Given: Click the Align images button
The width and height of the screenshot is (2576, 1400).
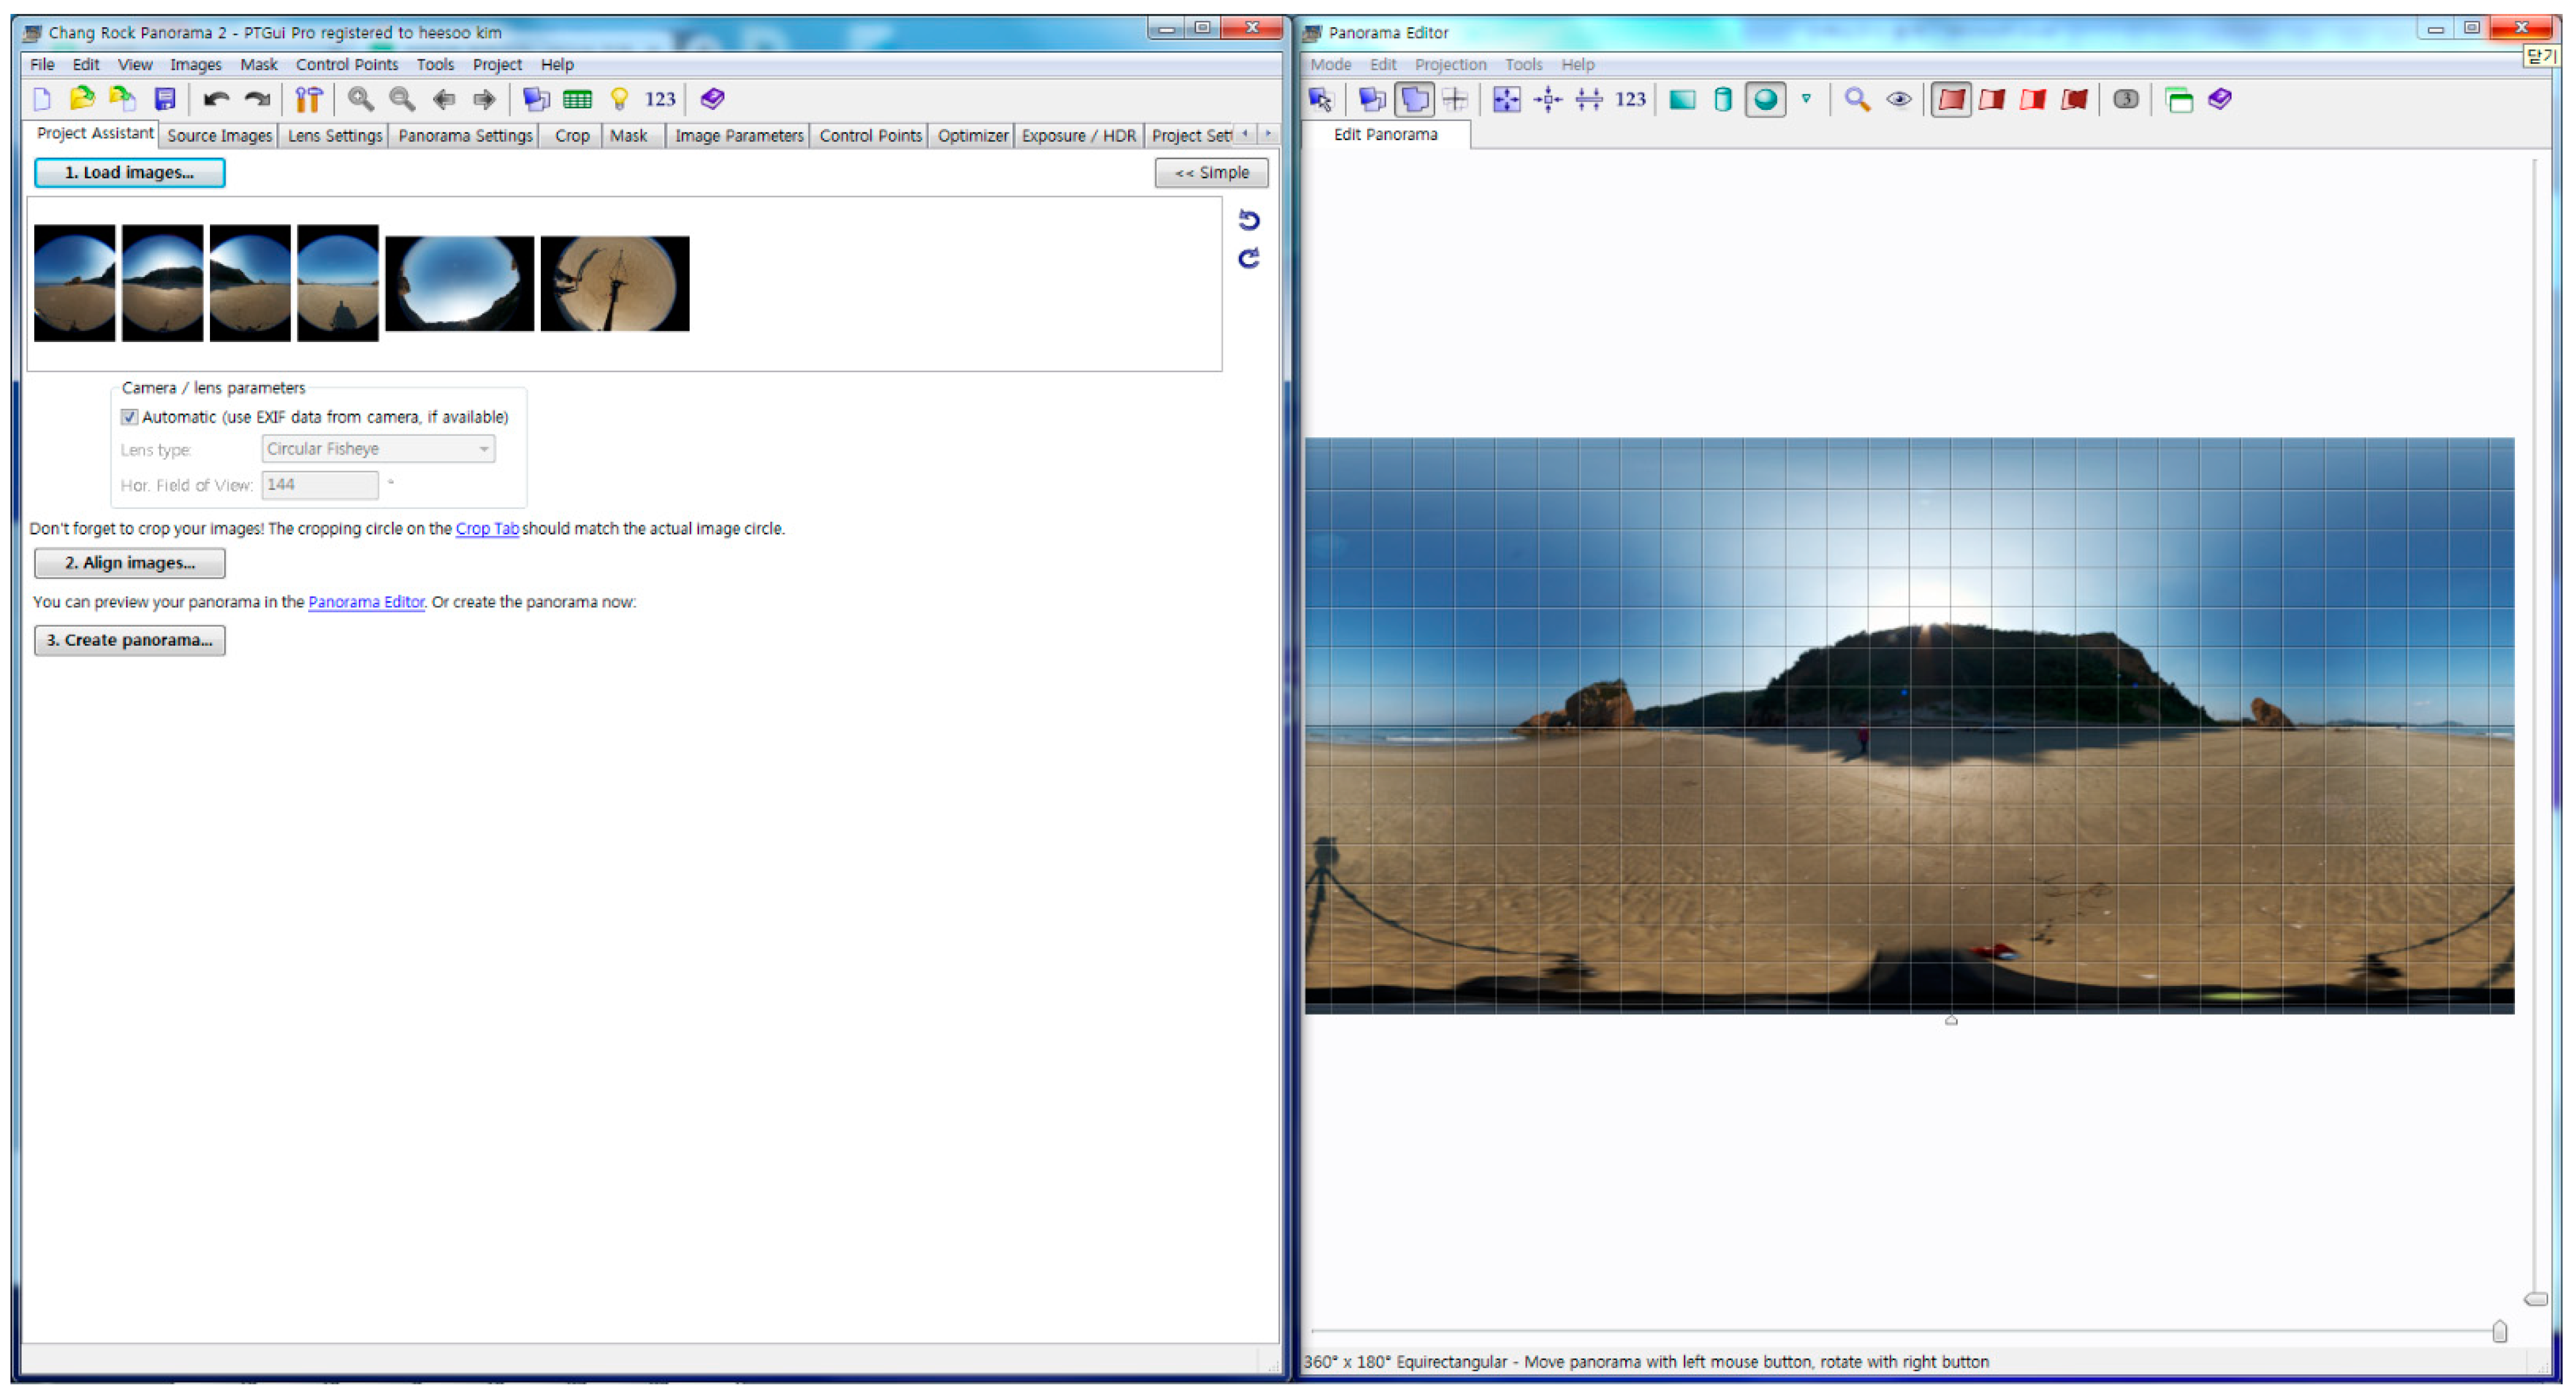Looking at the screenshot, I should (130, 563).
